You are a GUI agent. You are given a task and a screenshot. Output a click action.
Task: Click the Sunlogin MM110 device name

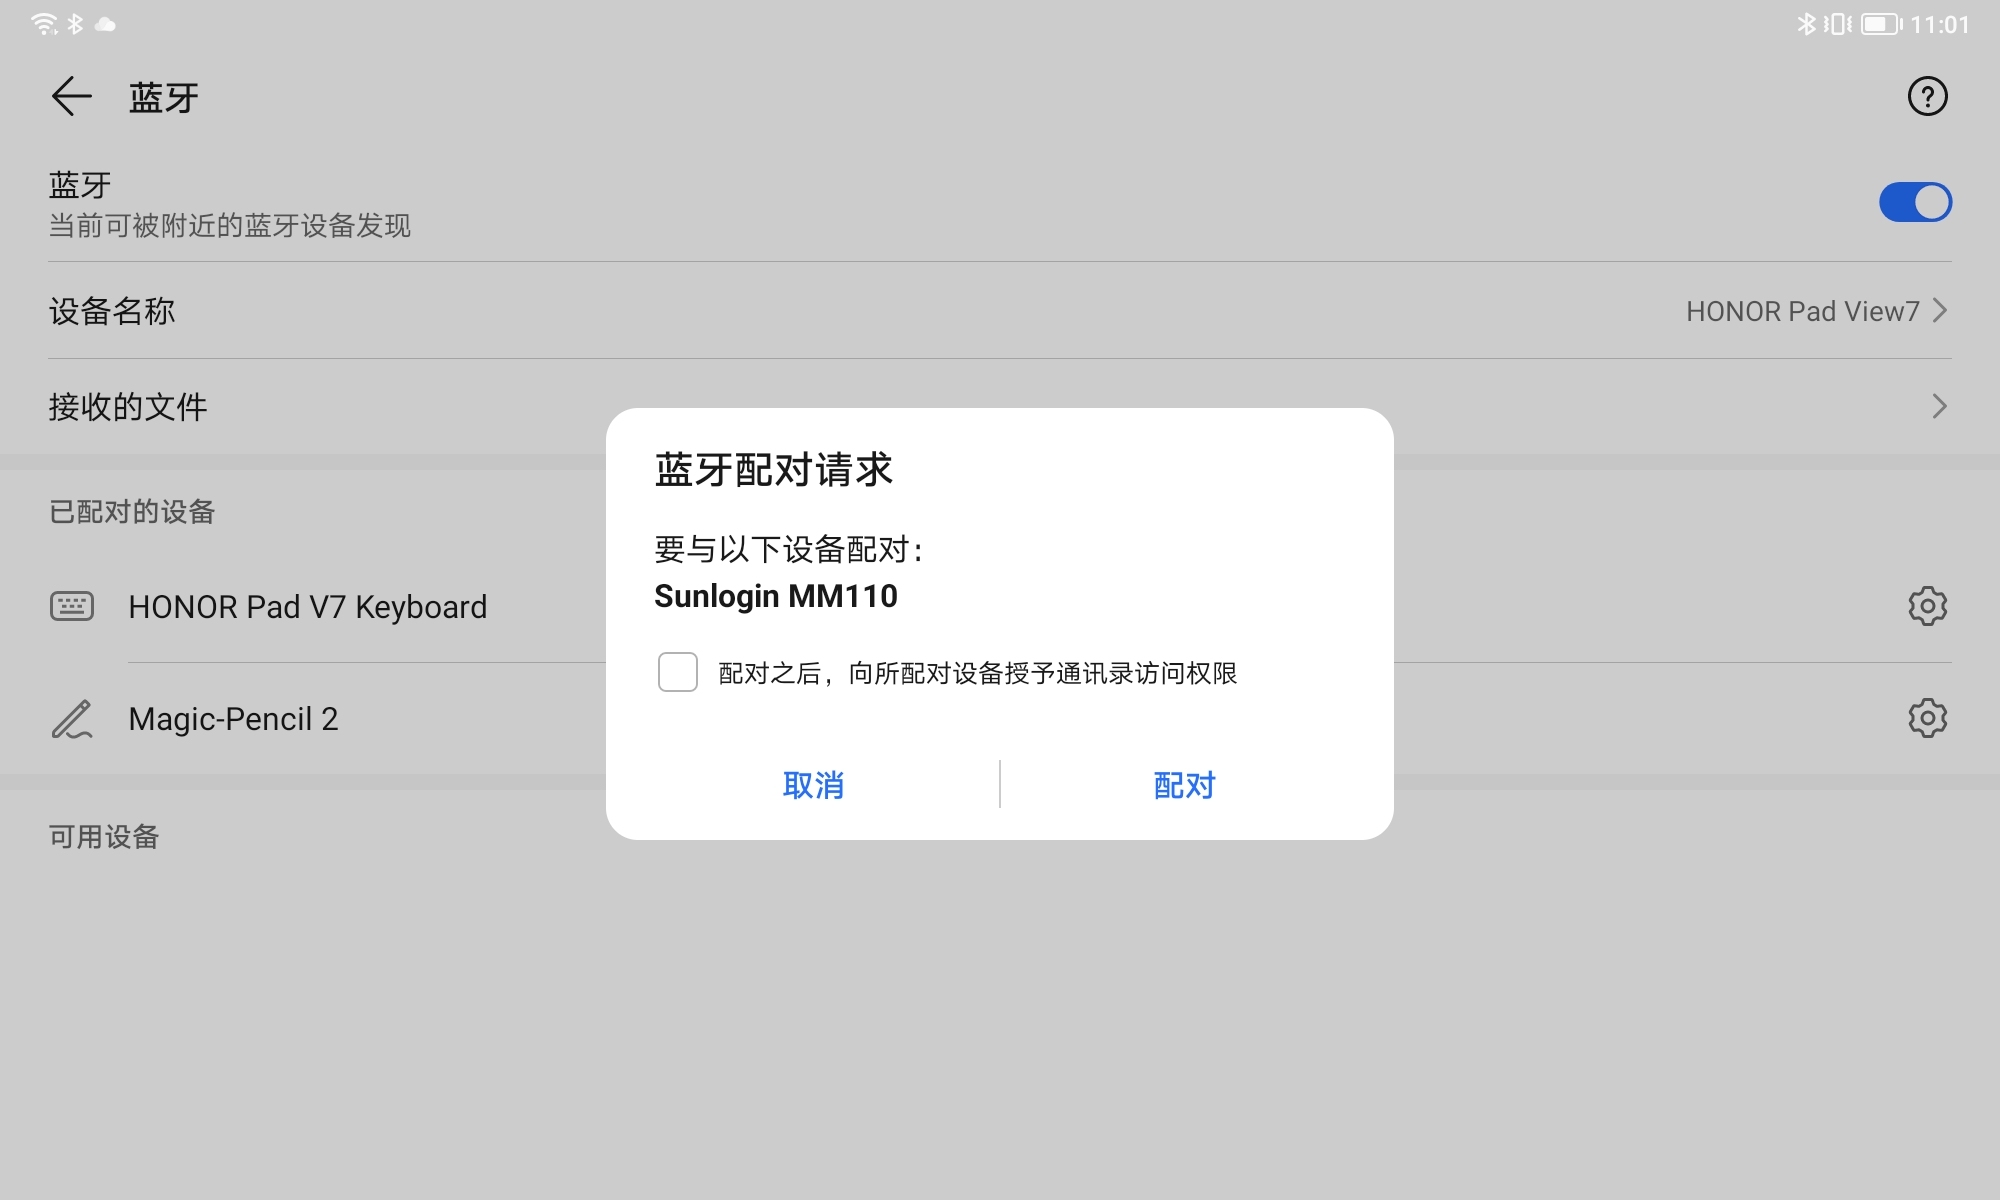pos(776,596)
